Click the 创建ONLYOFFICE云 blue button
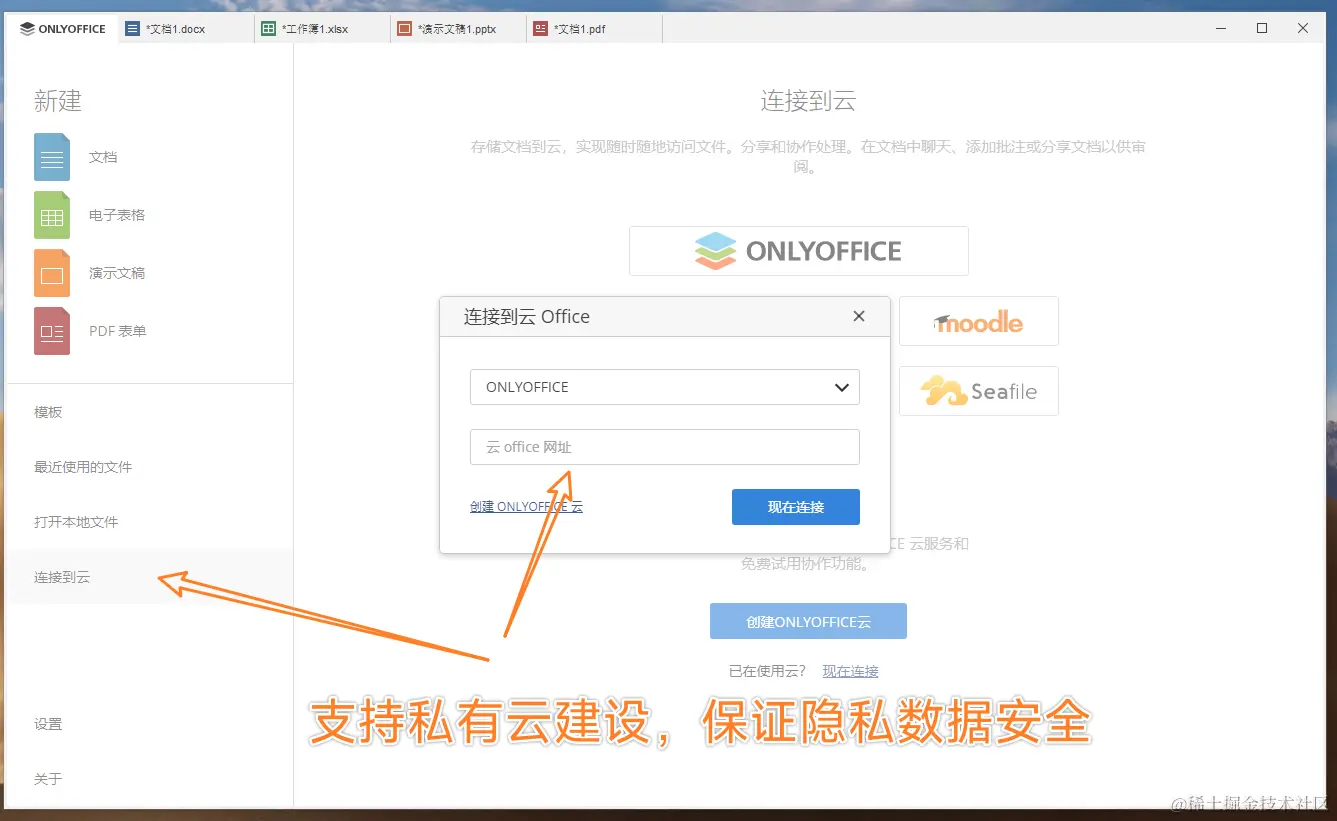The image size is (1337, 821). click(x=808, y=621)
